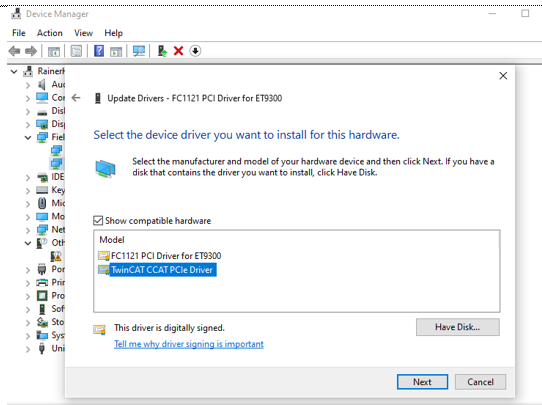Click the Model column header
Viewport: 542px width, 405px height.
click(x=112, y=239)
